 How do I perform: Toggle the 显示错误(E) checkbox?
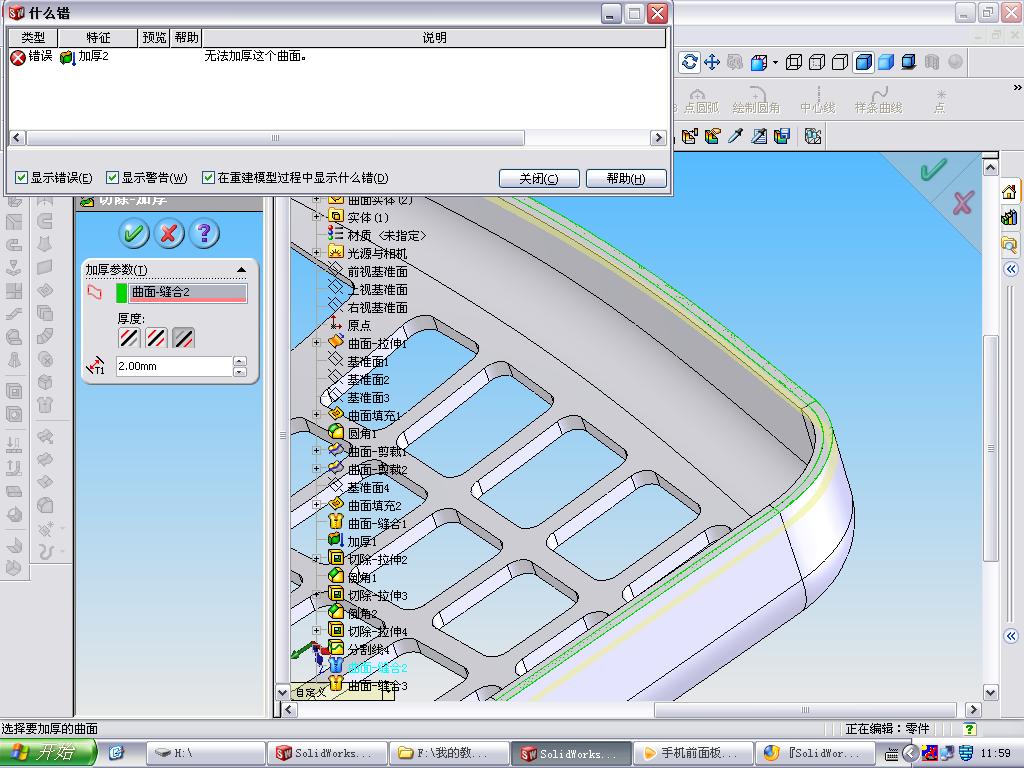tap(22, 178)
